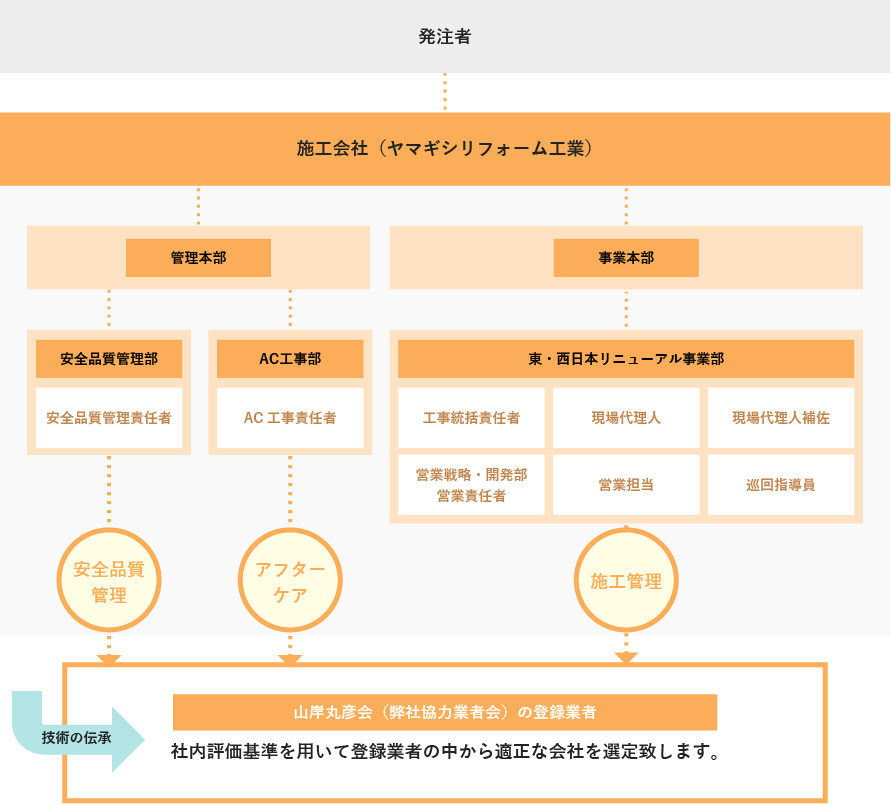Select the 安全品質管理部 department header
891x804 pixels.
[x=109, y=359]
